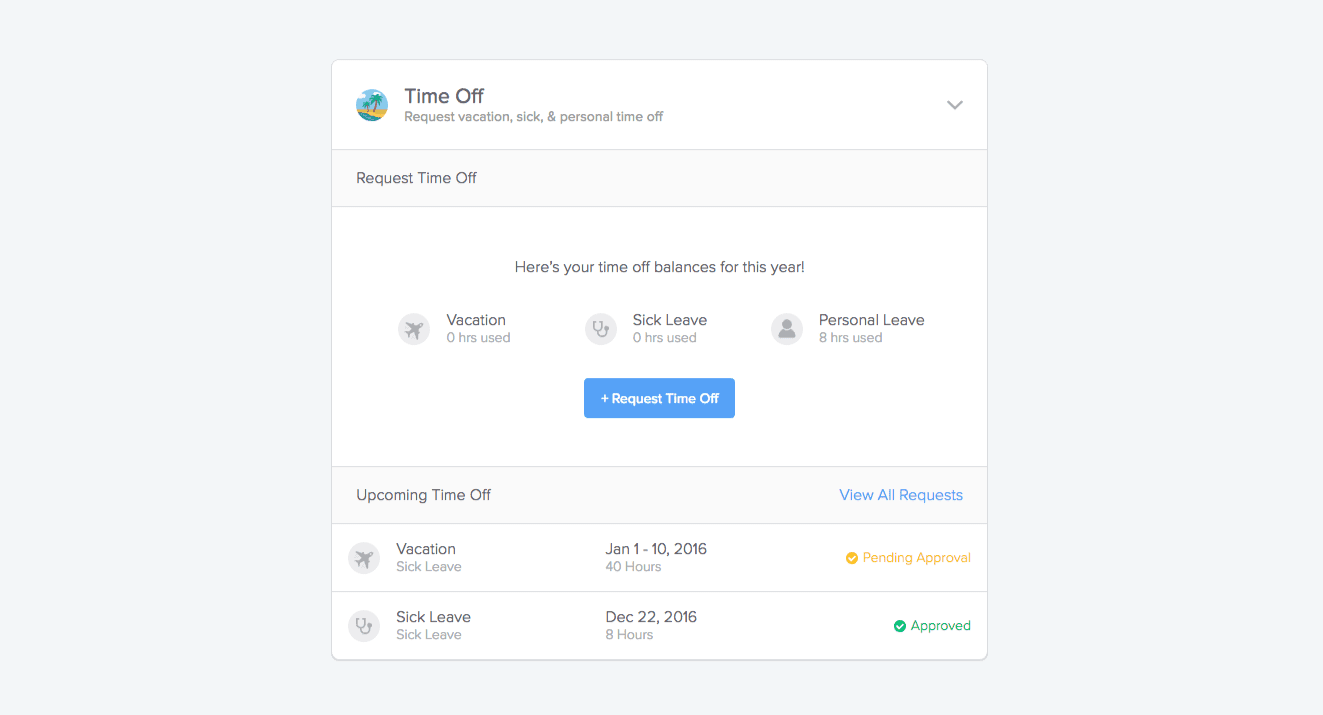Click the person icon beside Personal Leave
Viewport: 1323px width, 715px height.
(x=787, y=328)
